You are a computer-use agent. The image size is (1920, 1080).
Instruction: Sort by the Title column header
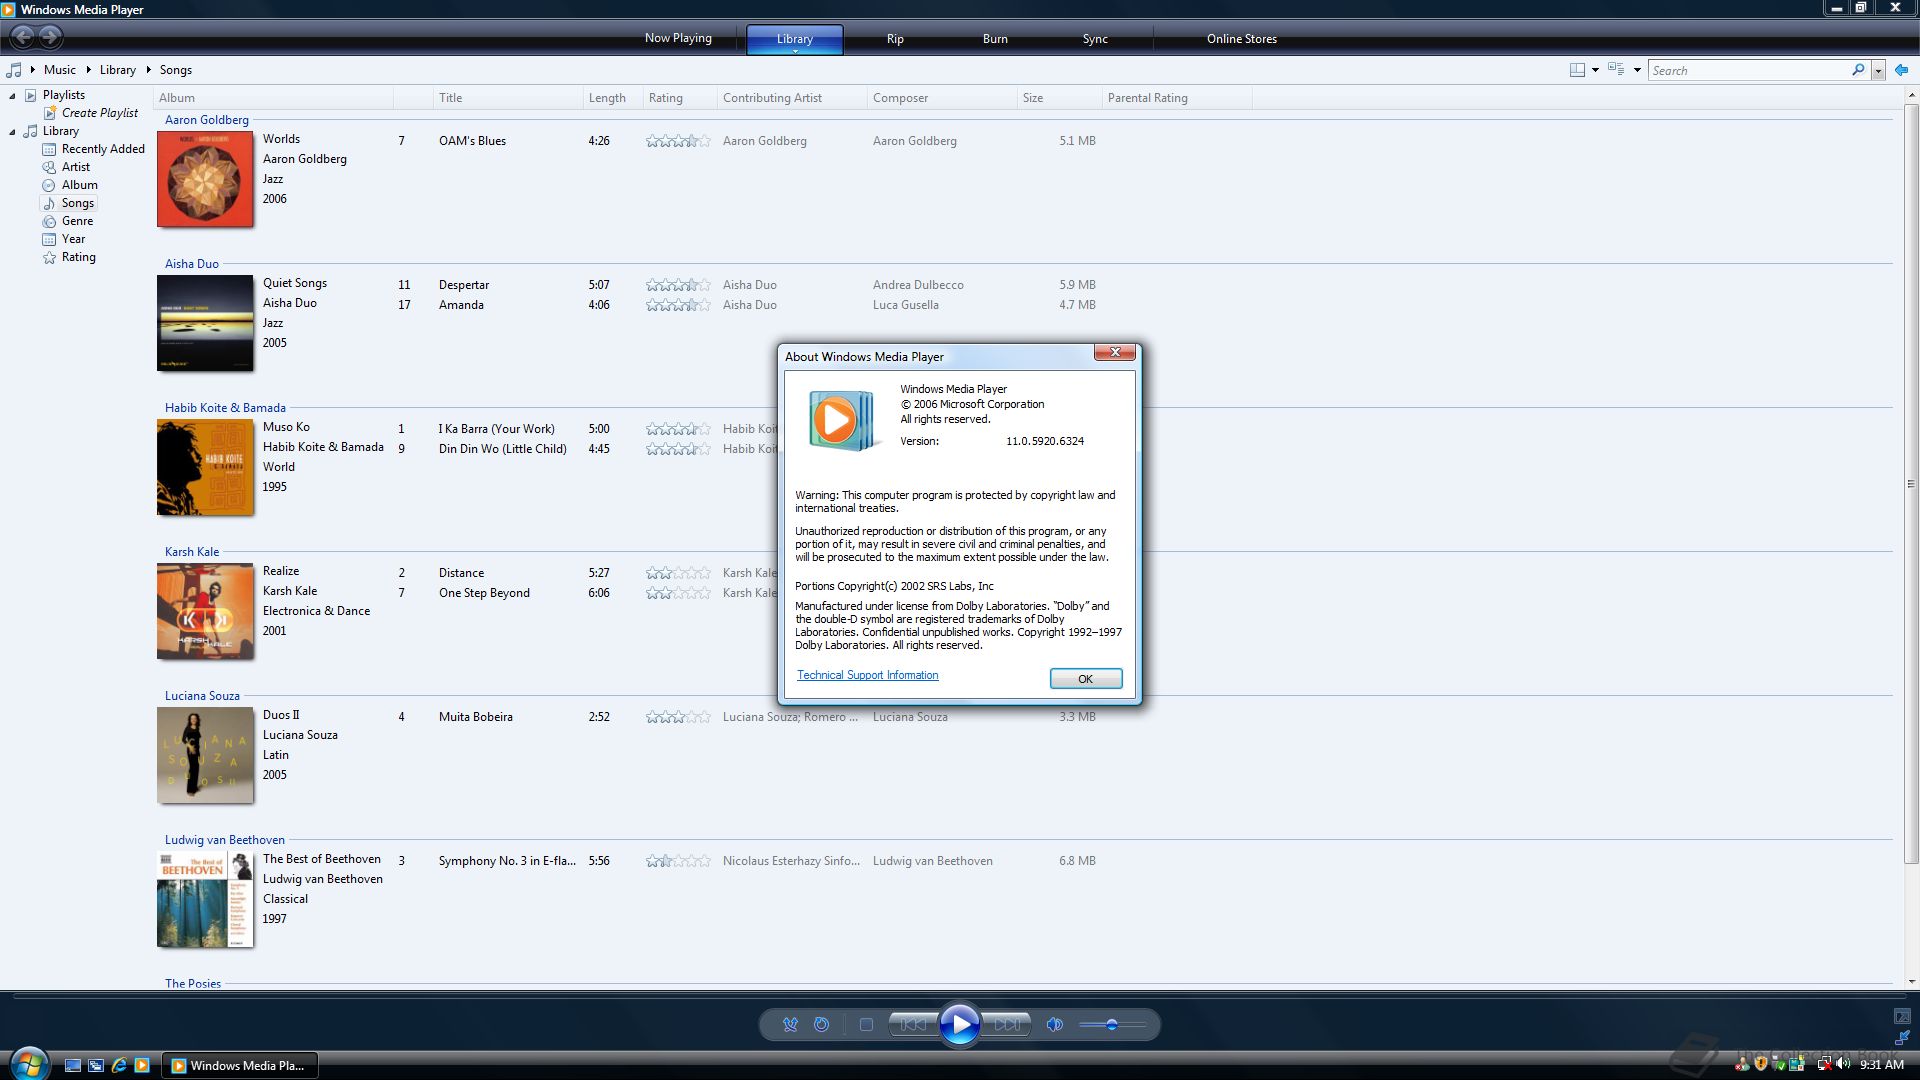pyautogui.click(x=508, y=98)
